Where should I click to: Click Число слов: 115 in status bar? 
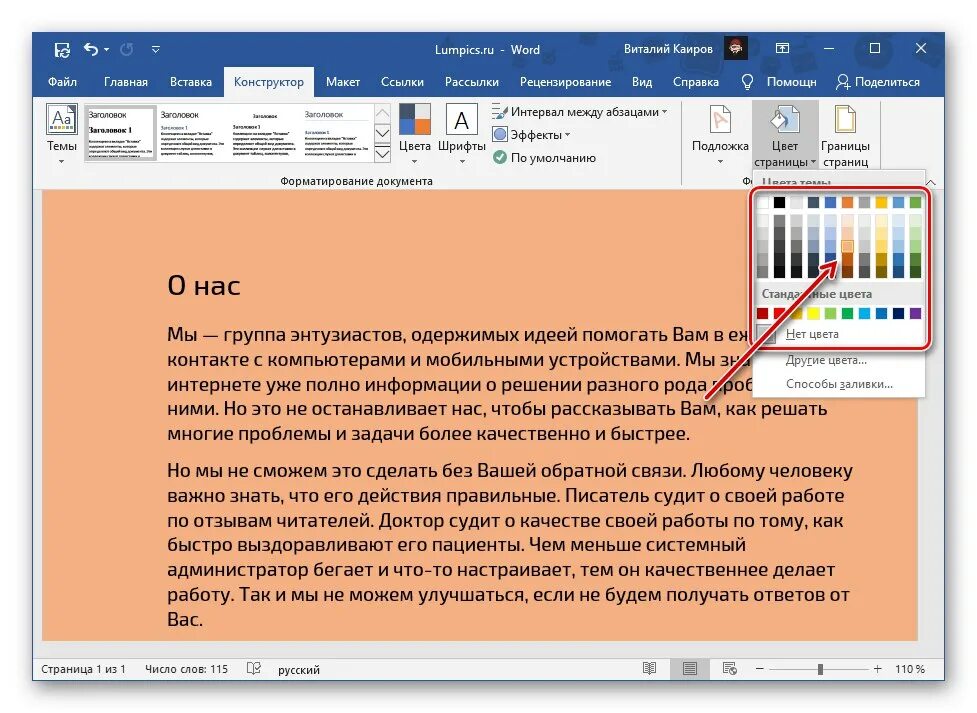point(186,669)
